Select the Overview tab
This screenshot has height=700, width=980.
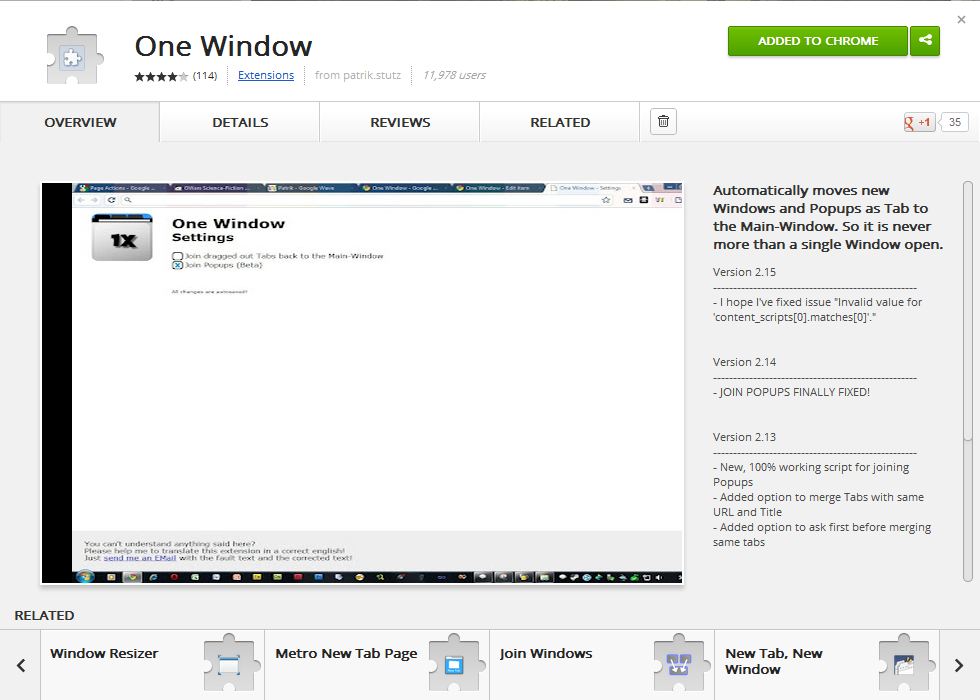(x=80, y=122)
